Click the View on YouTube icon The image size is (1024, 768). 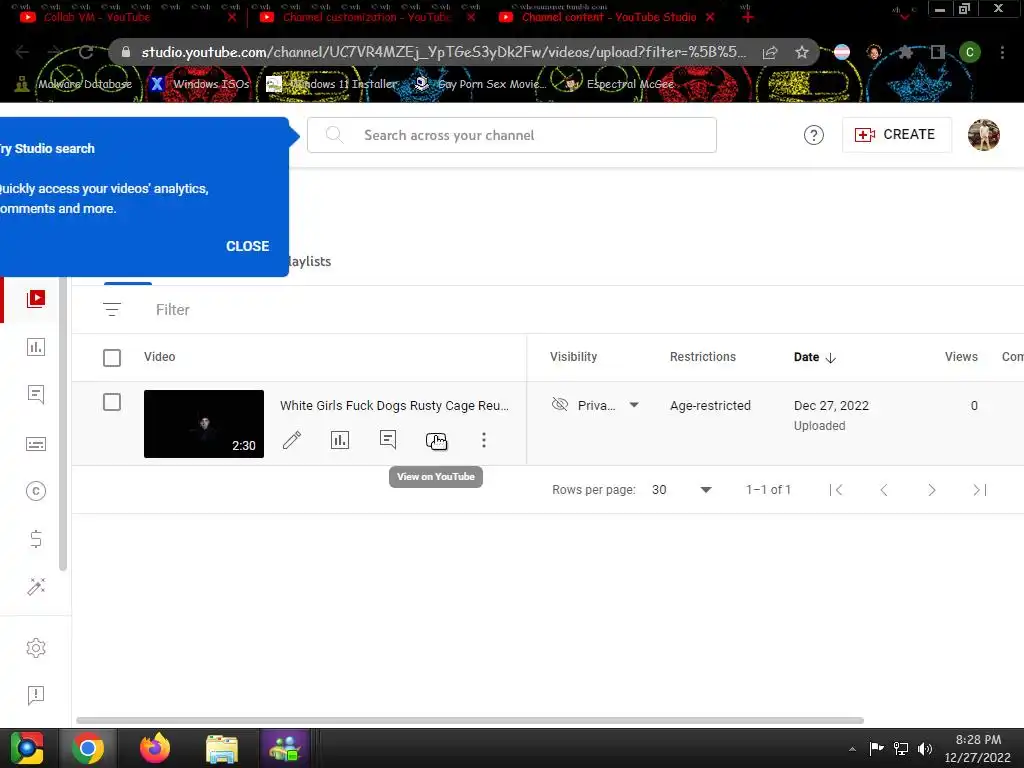436,441
